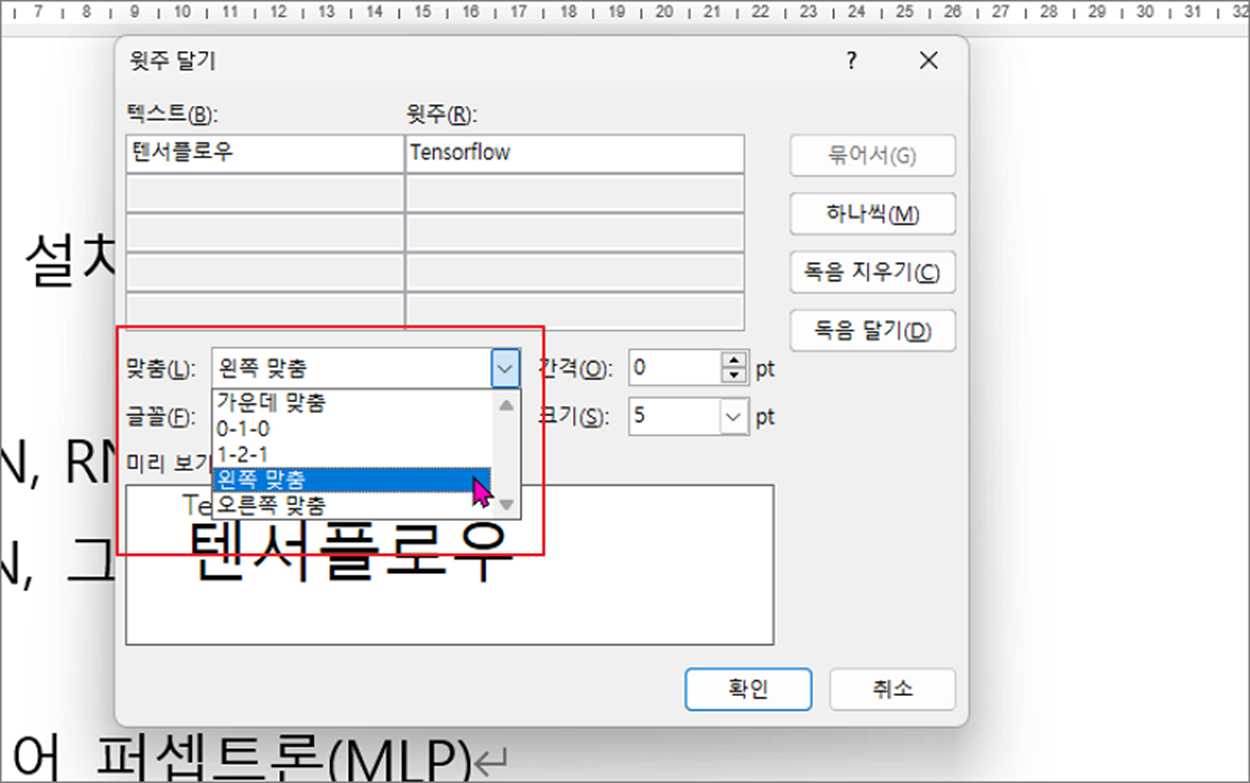Screen dimensions: 1250x783
Task: Click the 독음 달기(D) button
Action: point(872,330)
